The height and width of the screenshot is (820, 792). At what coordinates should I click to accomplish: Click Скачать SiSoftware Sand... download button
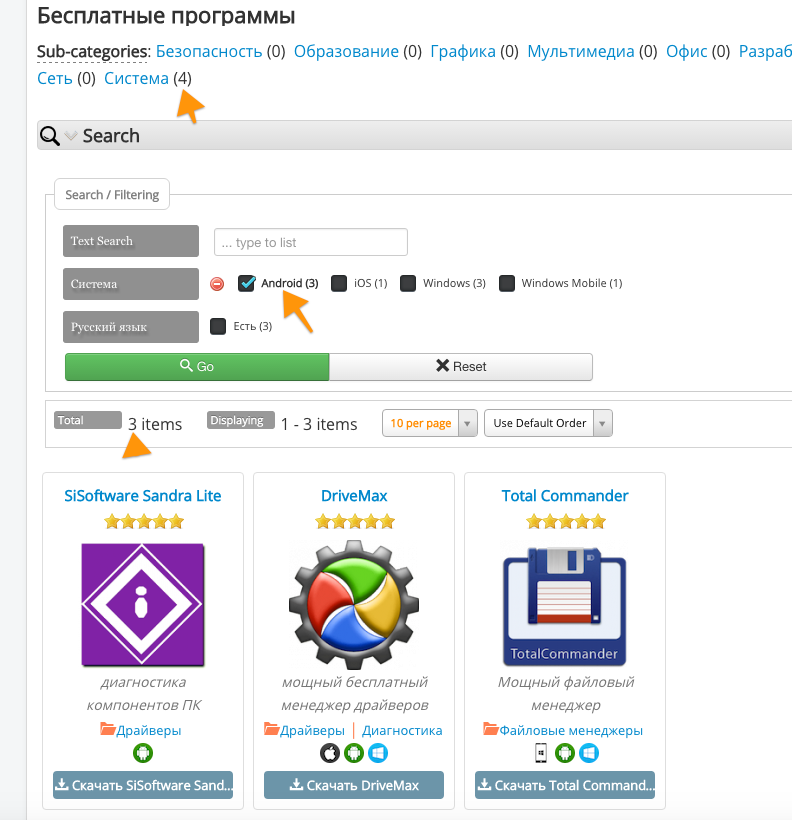click(143, 785)
